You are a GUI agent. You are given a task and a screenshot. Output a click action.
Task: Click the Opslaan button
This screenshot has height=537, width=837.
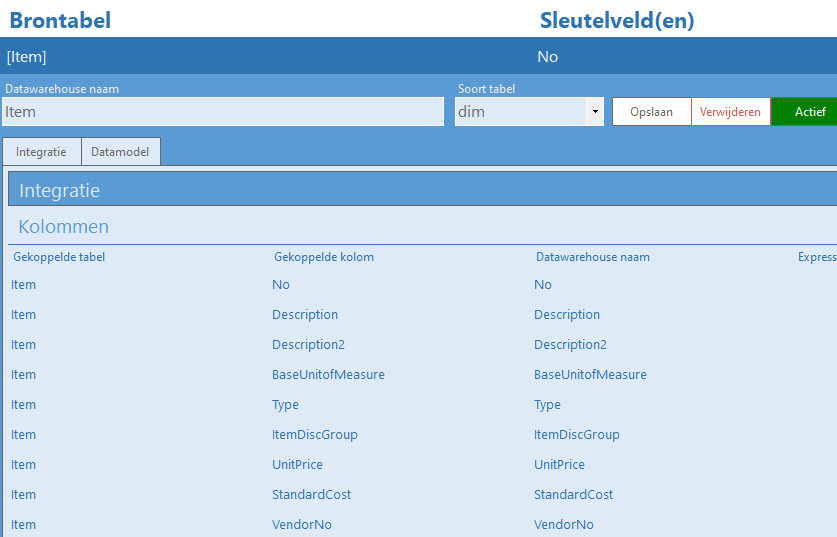coord(651,112)
